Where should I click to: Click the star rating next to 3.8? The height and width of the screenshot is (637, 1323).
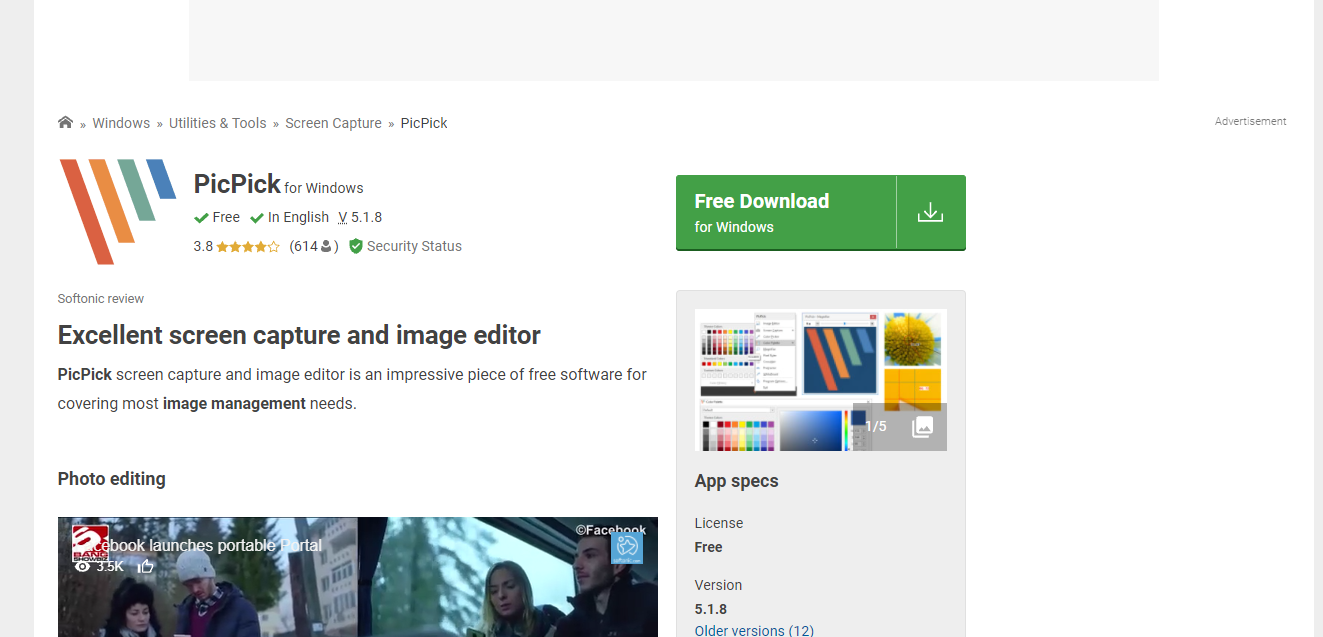click(x=247, y=246)
